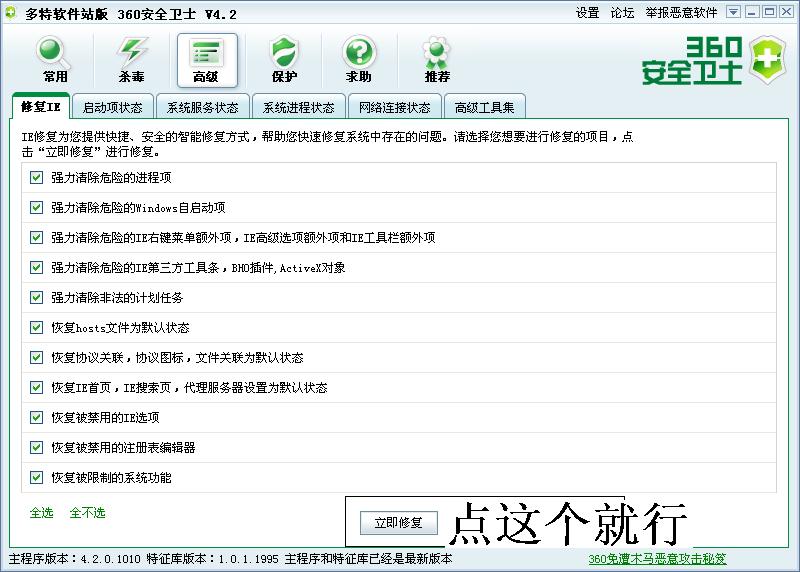Image resolution: width=800 pixels, height=572 pixels.
Task: Click the 全不选 deselect-all link
Action: click(x=87, y=512)
